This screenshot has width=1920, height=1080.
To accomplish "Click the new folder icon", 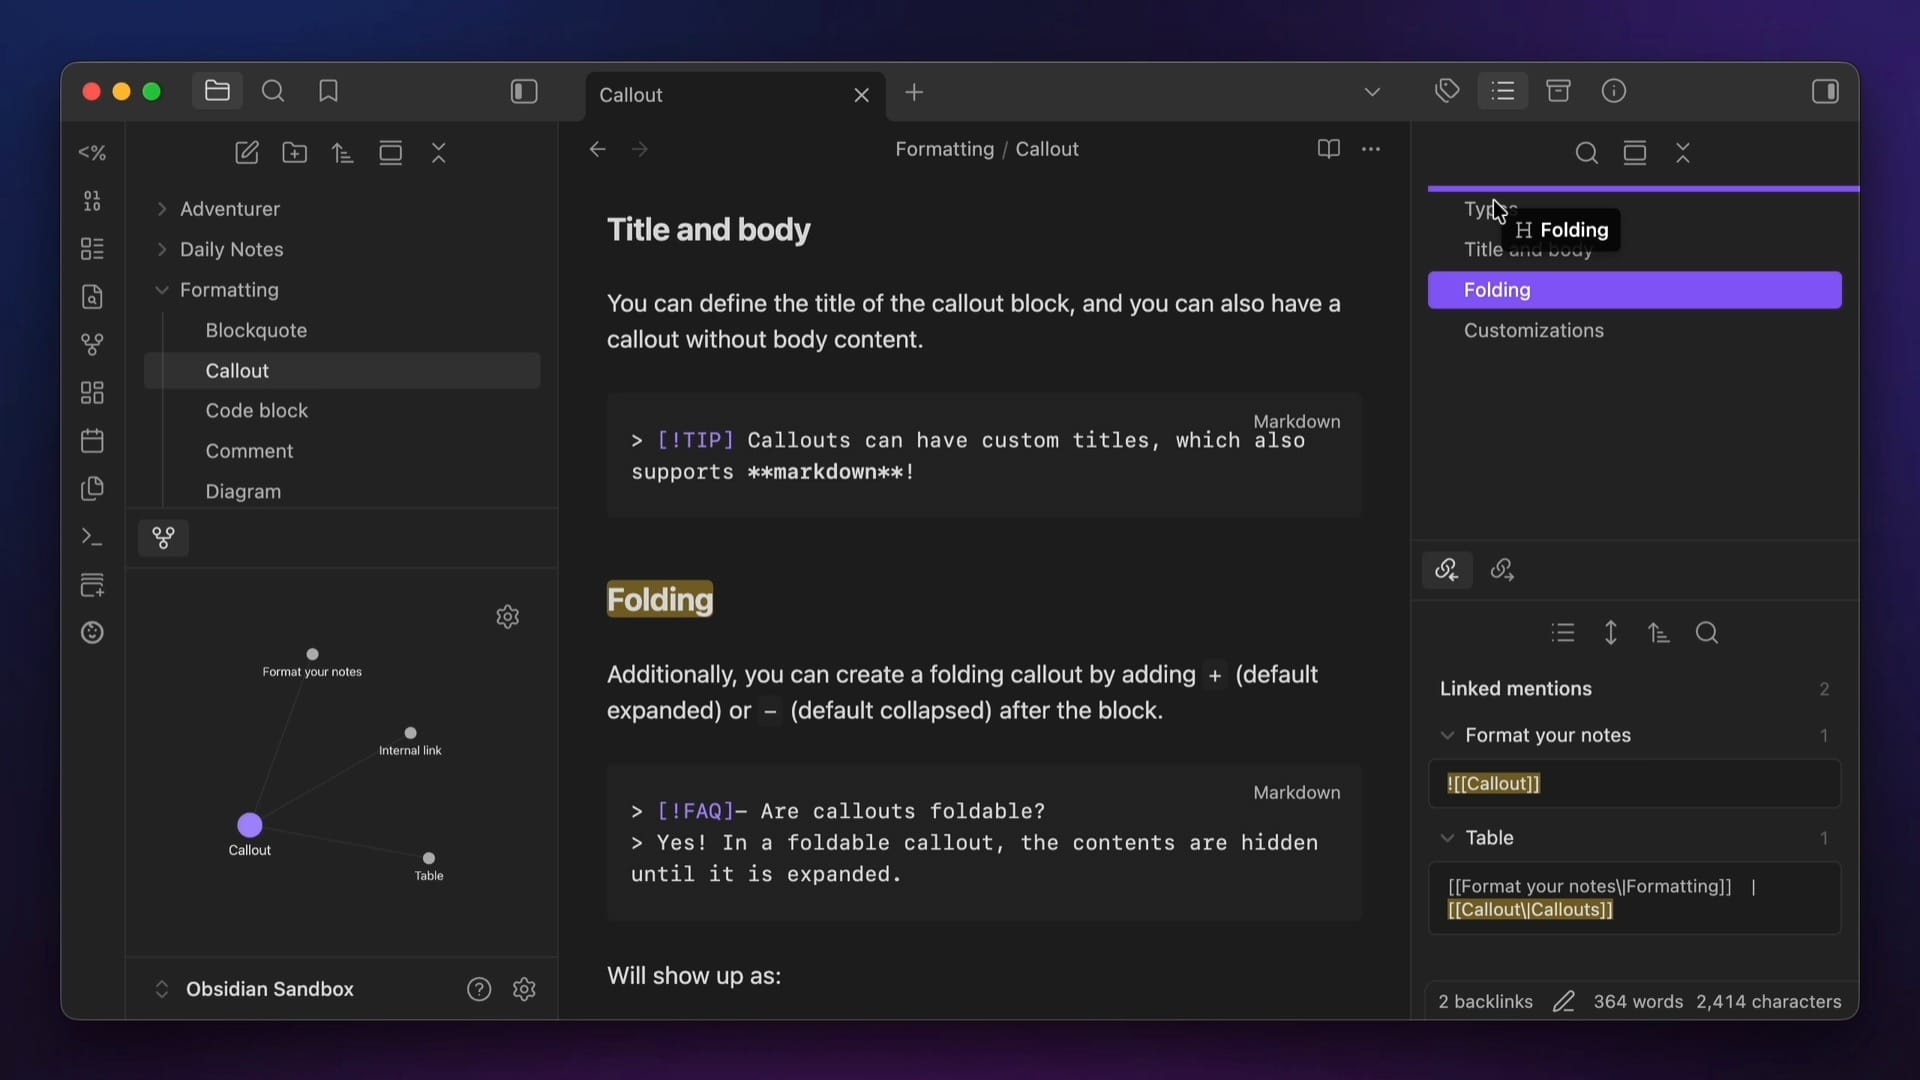I will pyautogui.click(x=294, y=153).
